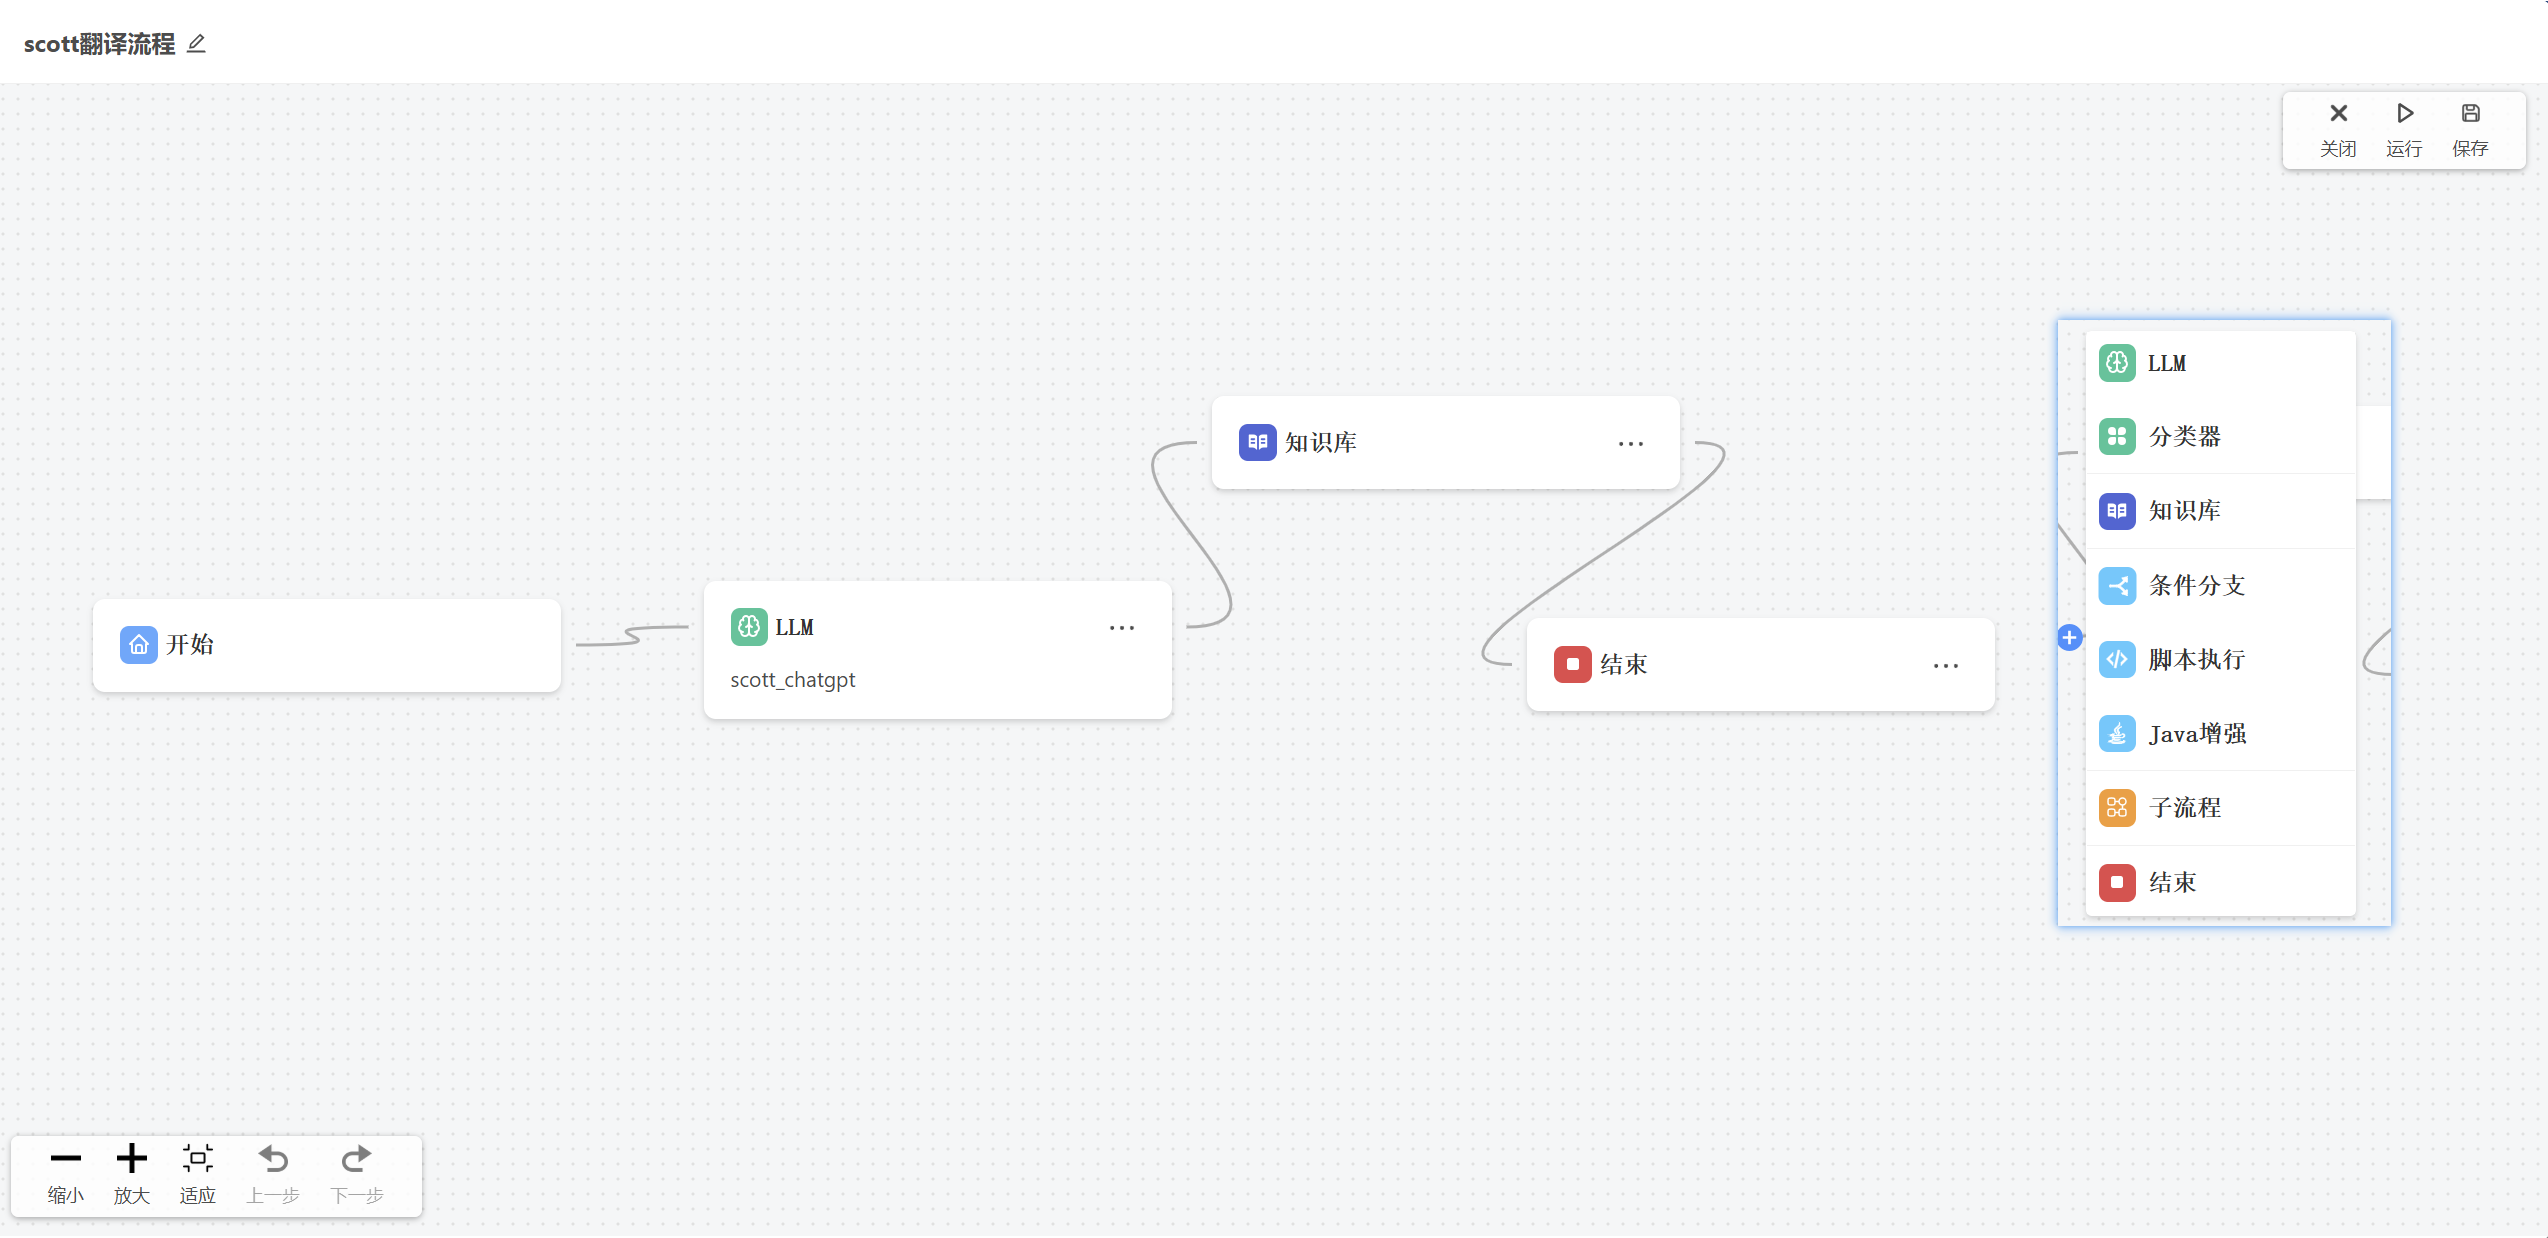Open the 结束 node's three-dot menu
Screen dimensions: 2548x1238
click(x=1945, y=666)
